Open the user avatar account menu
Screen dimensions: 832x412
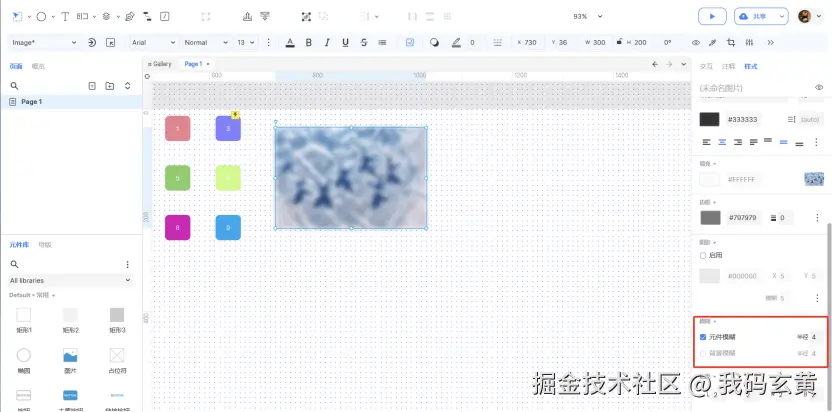810,16
